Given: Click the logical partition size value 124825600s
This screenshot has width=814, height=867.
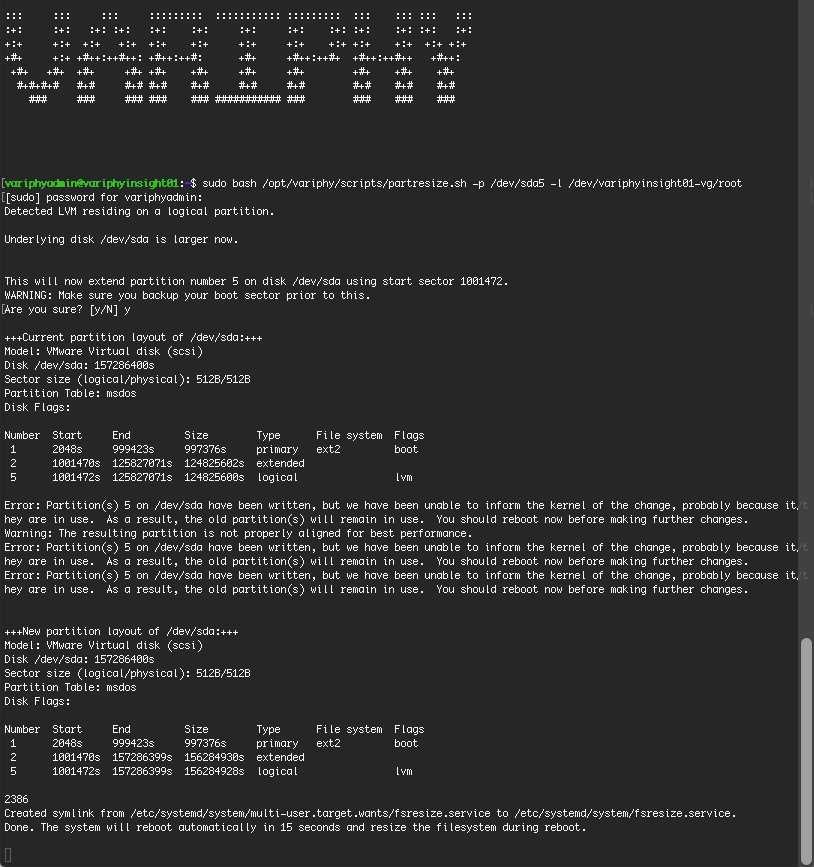Looking at the screenshot, I should tap(214, 477).
